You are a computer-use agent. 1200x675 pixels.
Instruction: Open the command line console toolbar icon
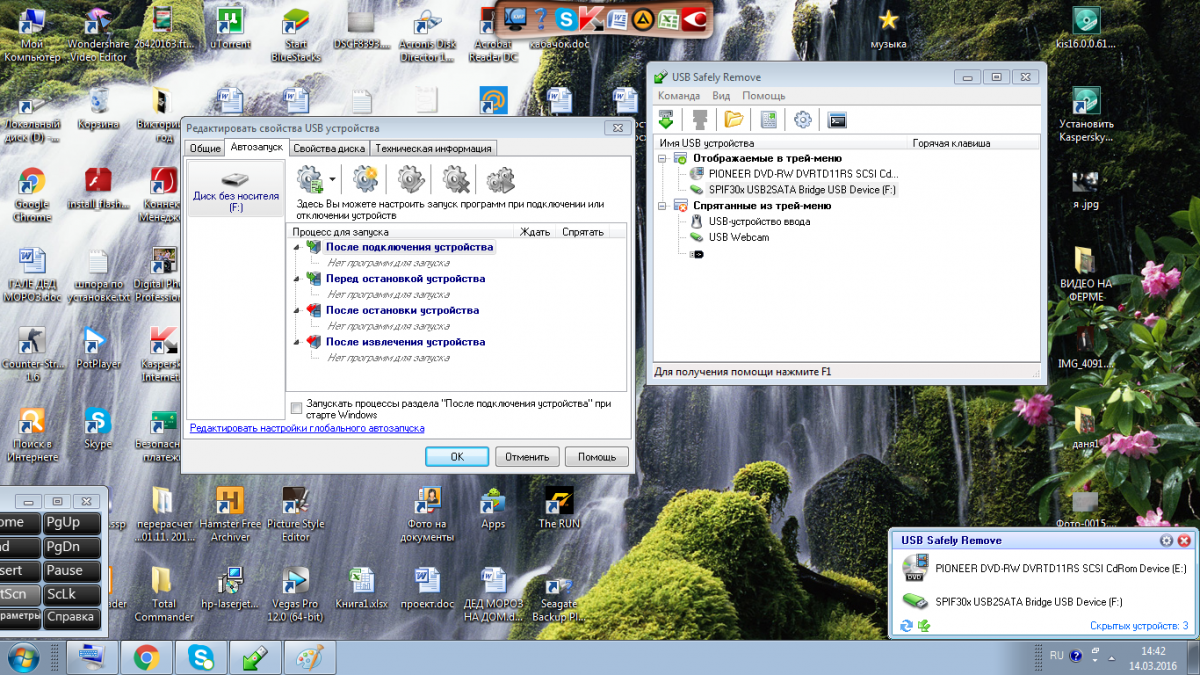(838, 120)
